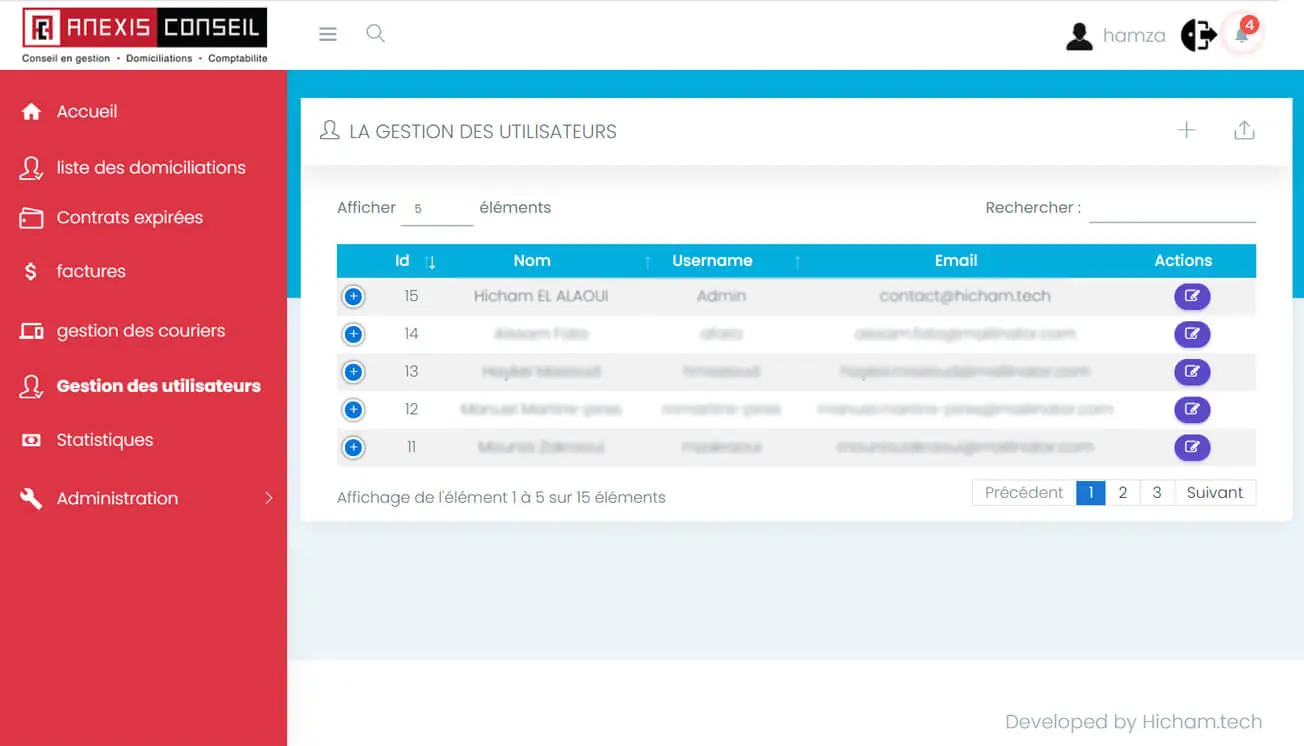The width and height of the screenshot is (1304, 746).
Task: Open the hamza user profile
Action: coord(1116,36)
